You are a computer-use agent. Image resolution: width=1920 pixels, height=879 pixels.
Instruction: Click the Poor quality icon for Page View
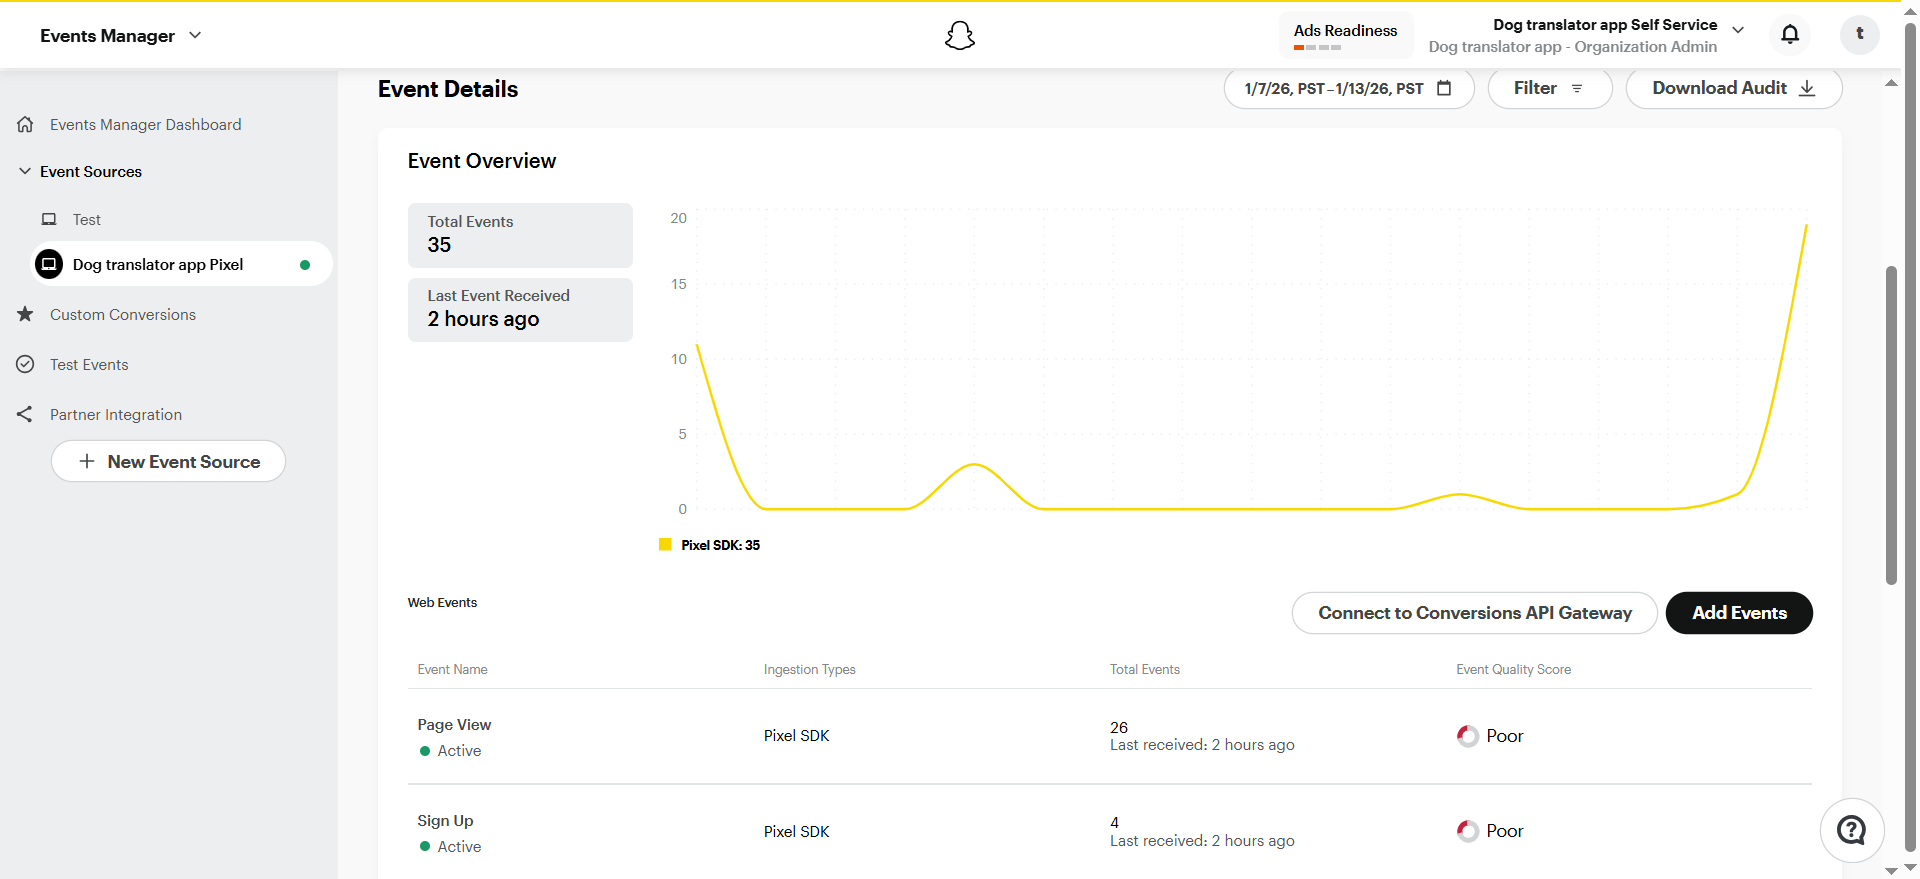[1467, 736]
